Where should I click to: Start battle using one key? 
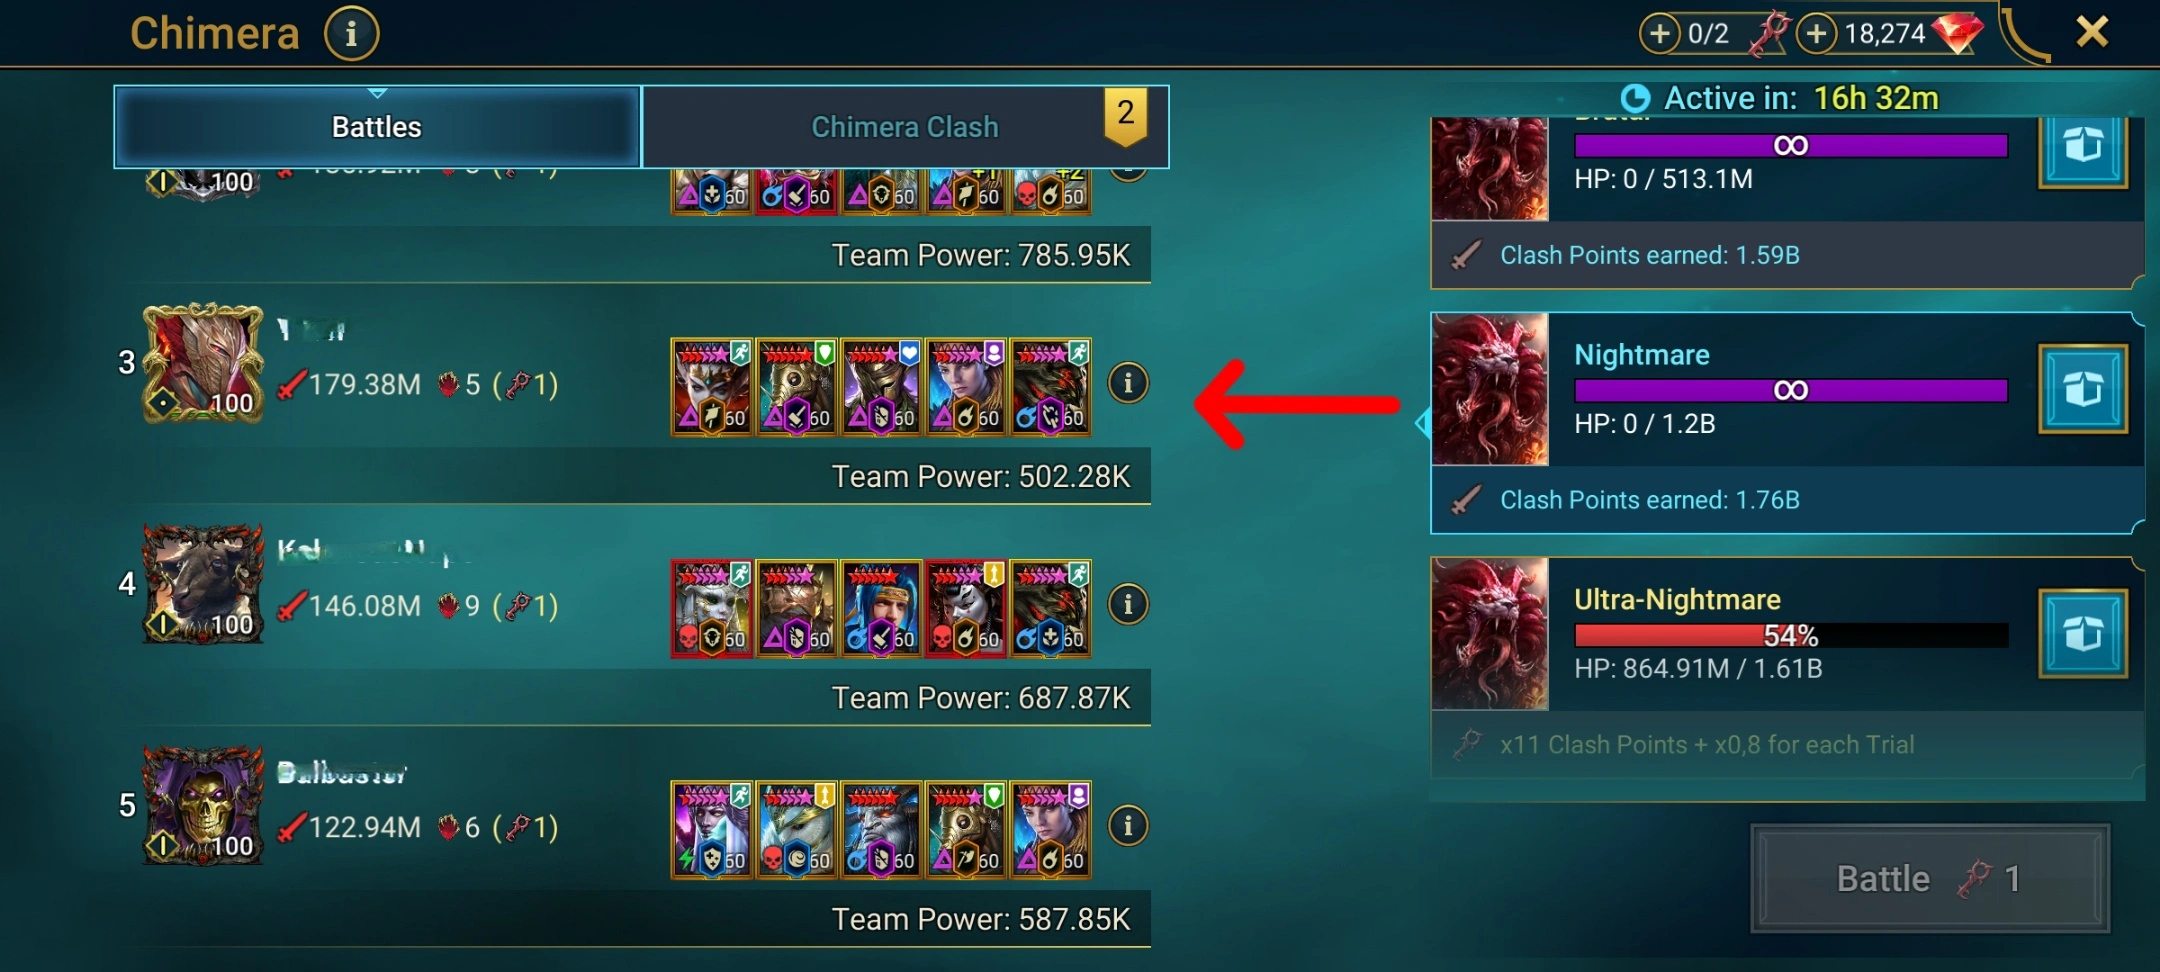pos(1930,879)
